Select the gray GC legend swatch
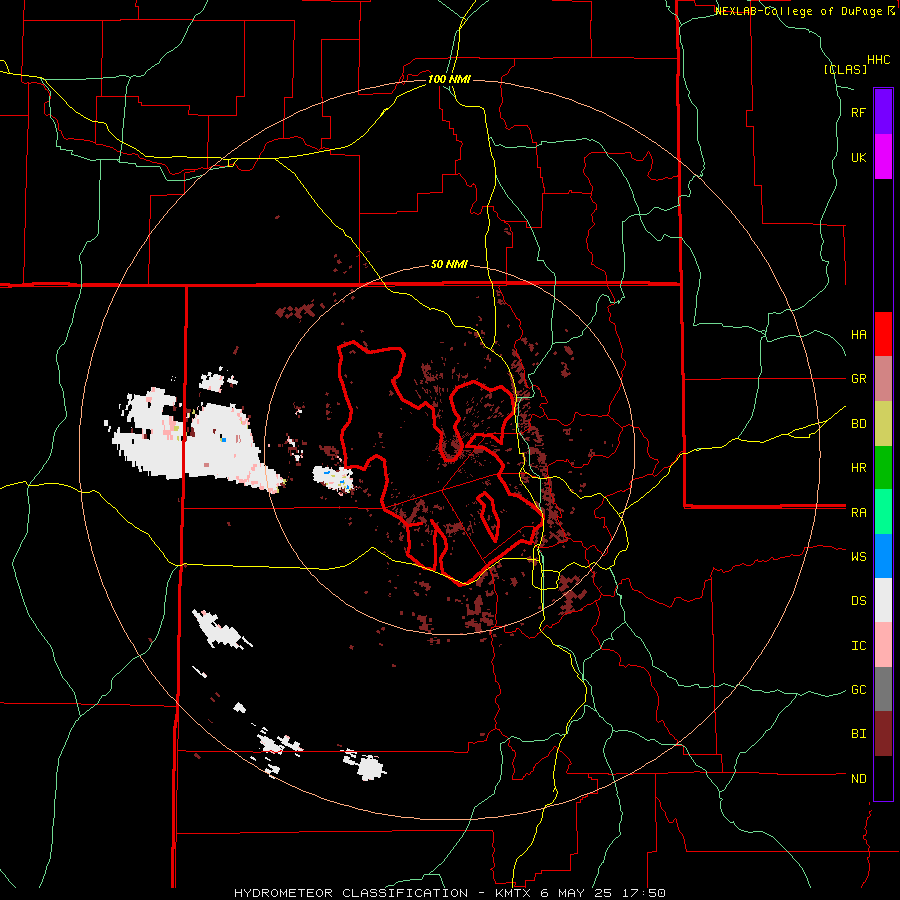 pyautogui.click(x=883, y=689)
